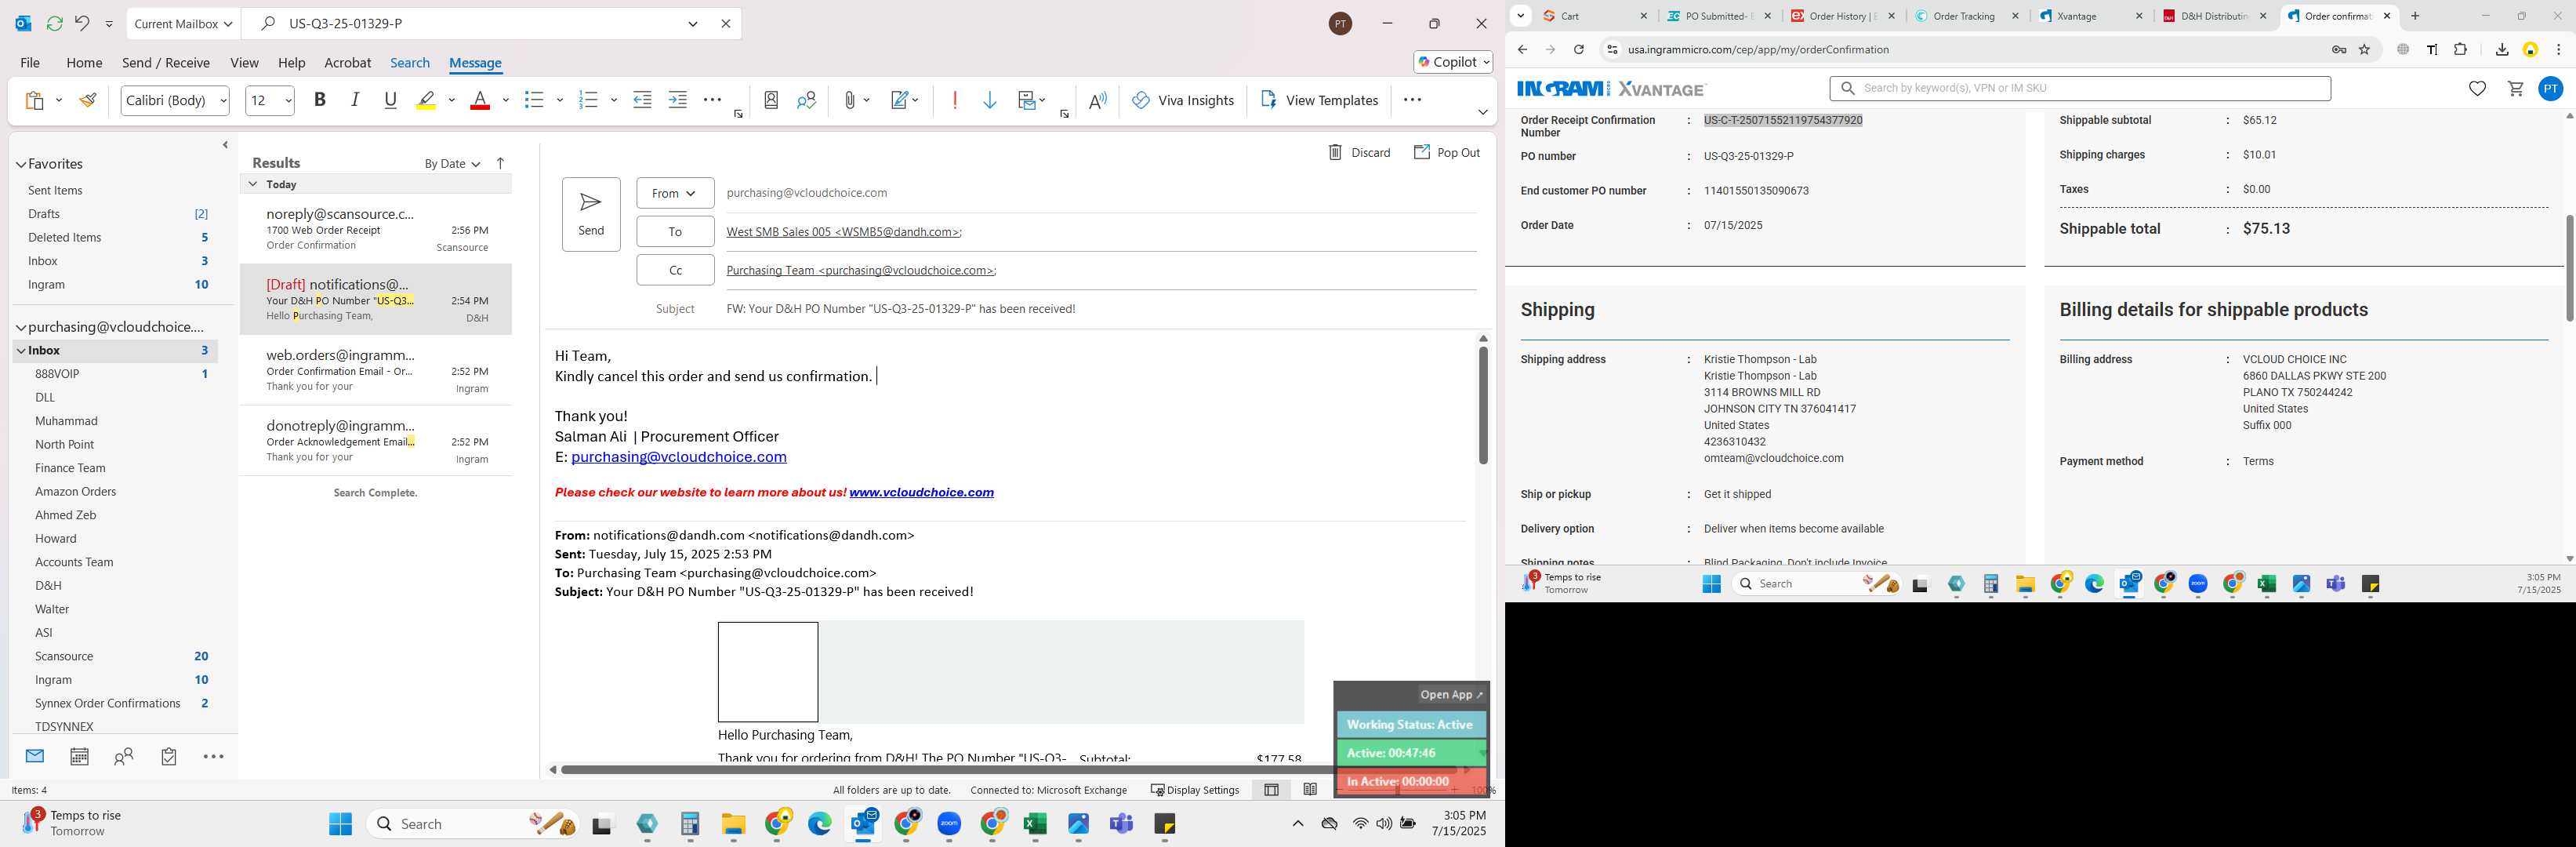Click the Attach File paperclip icon
Screen dimensions: 2576x847
click(849, 100)
